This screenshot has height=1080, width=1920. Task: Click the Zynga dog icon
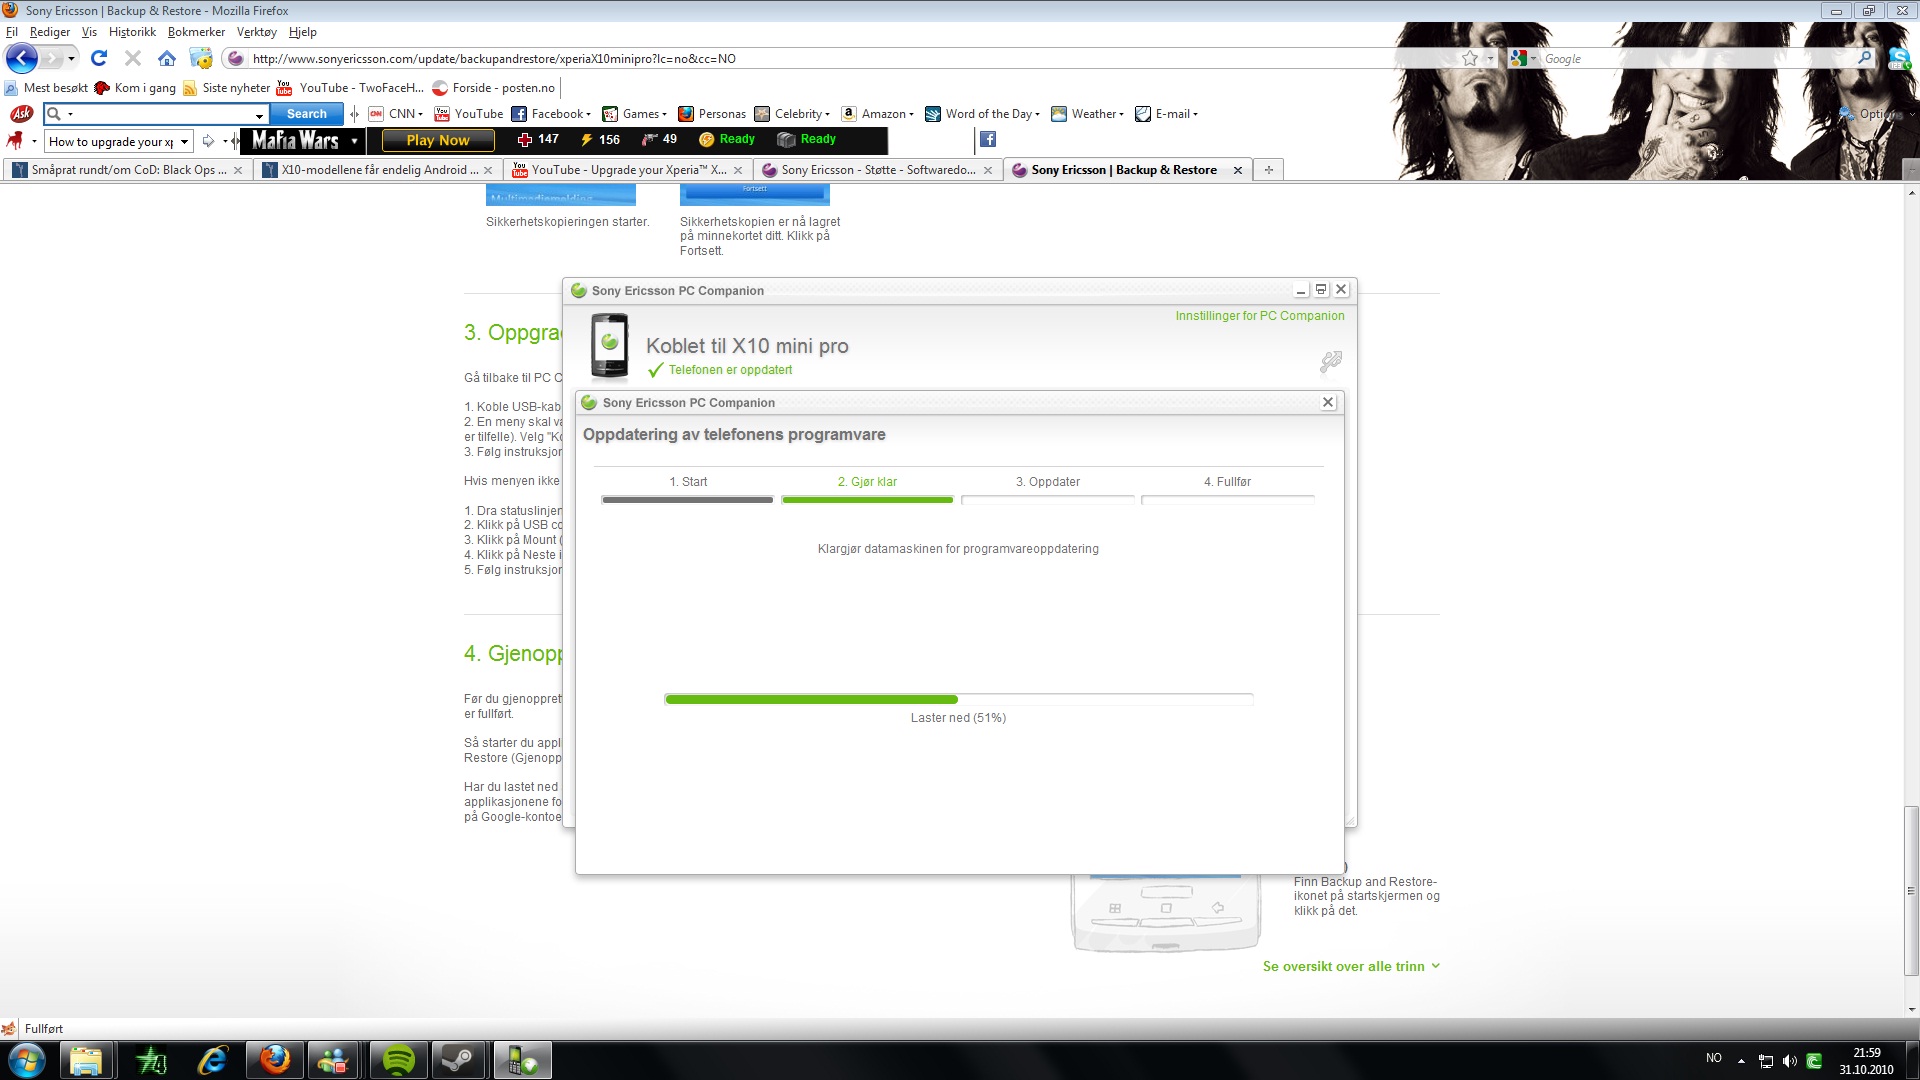15,141
